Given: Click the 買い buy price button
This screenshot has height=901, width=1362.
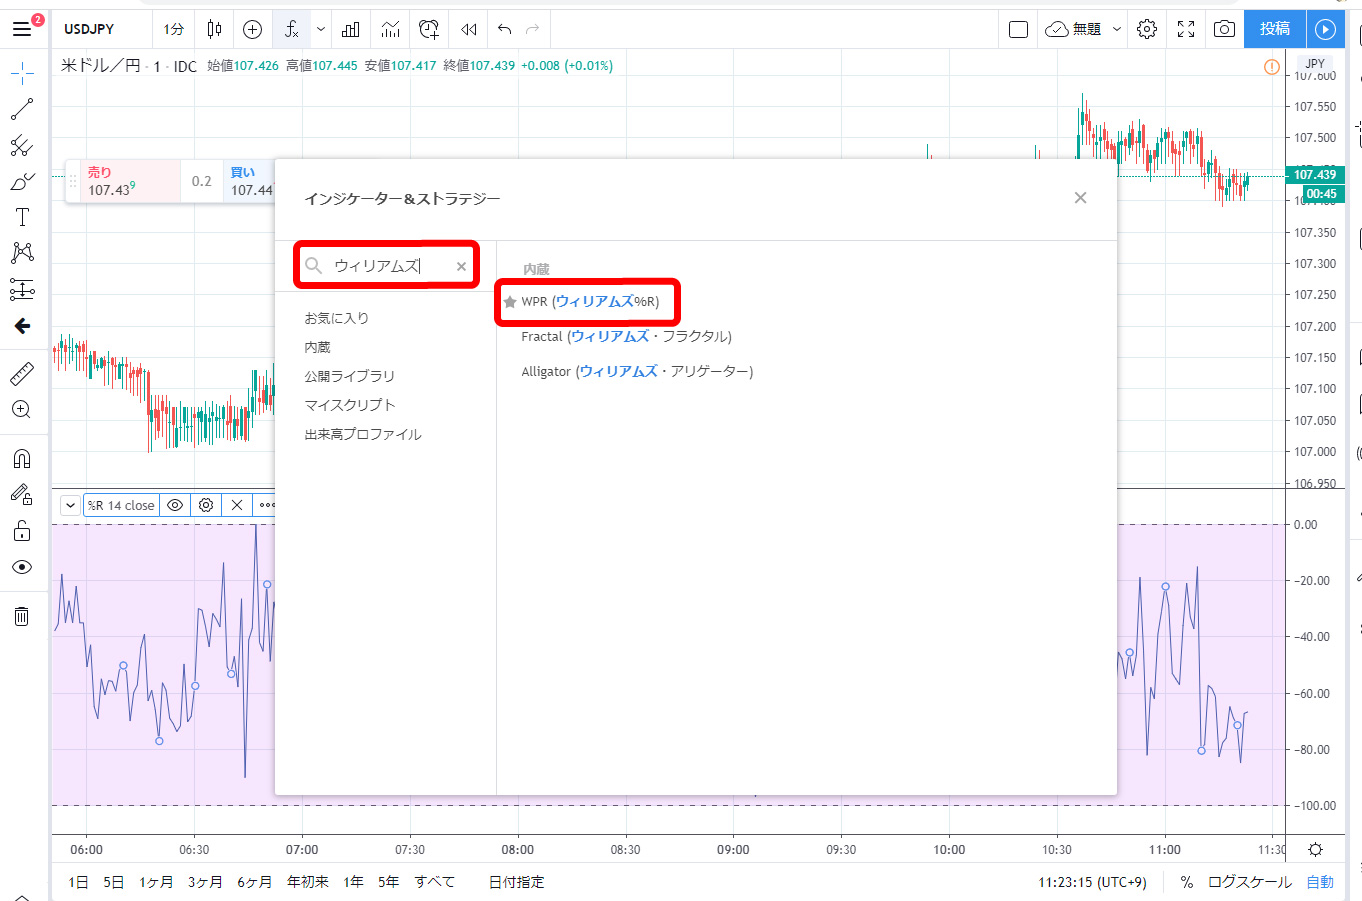Looking at the screenshot, I should pos(250,181).
